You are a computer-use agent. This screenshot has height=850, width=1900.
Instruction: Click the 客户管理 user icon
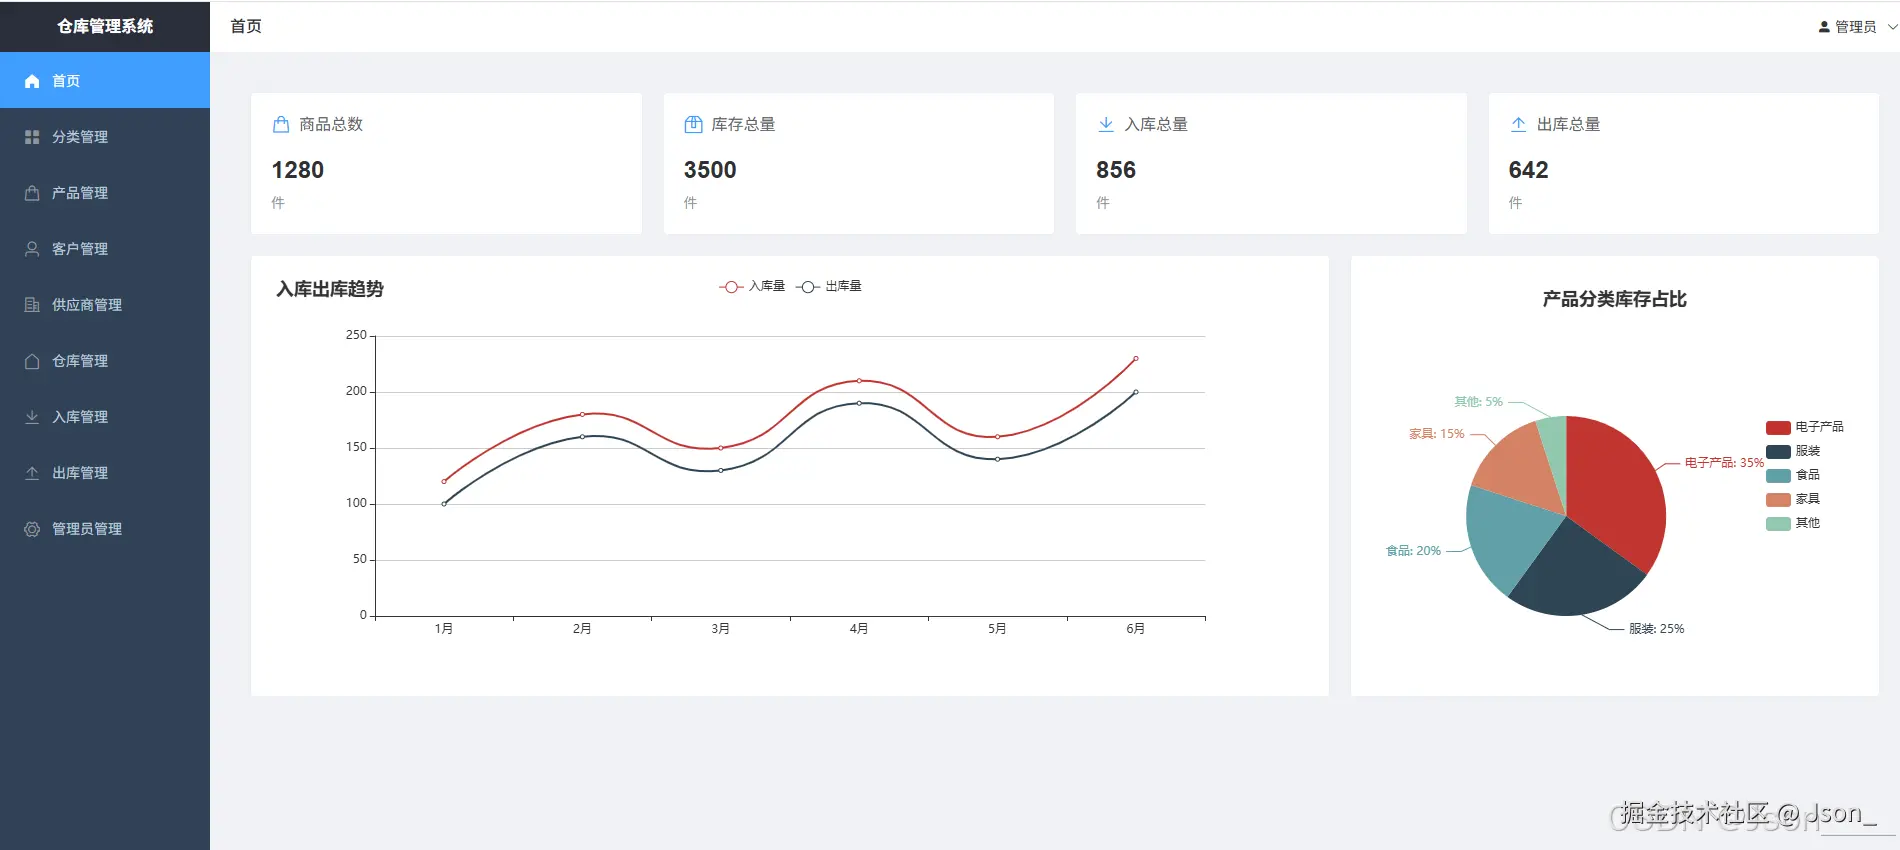[32, 249]
